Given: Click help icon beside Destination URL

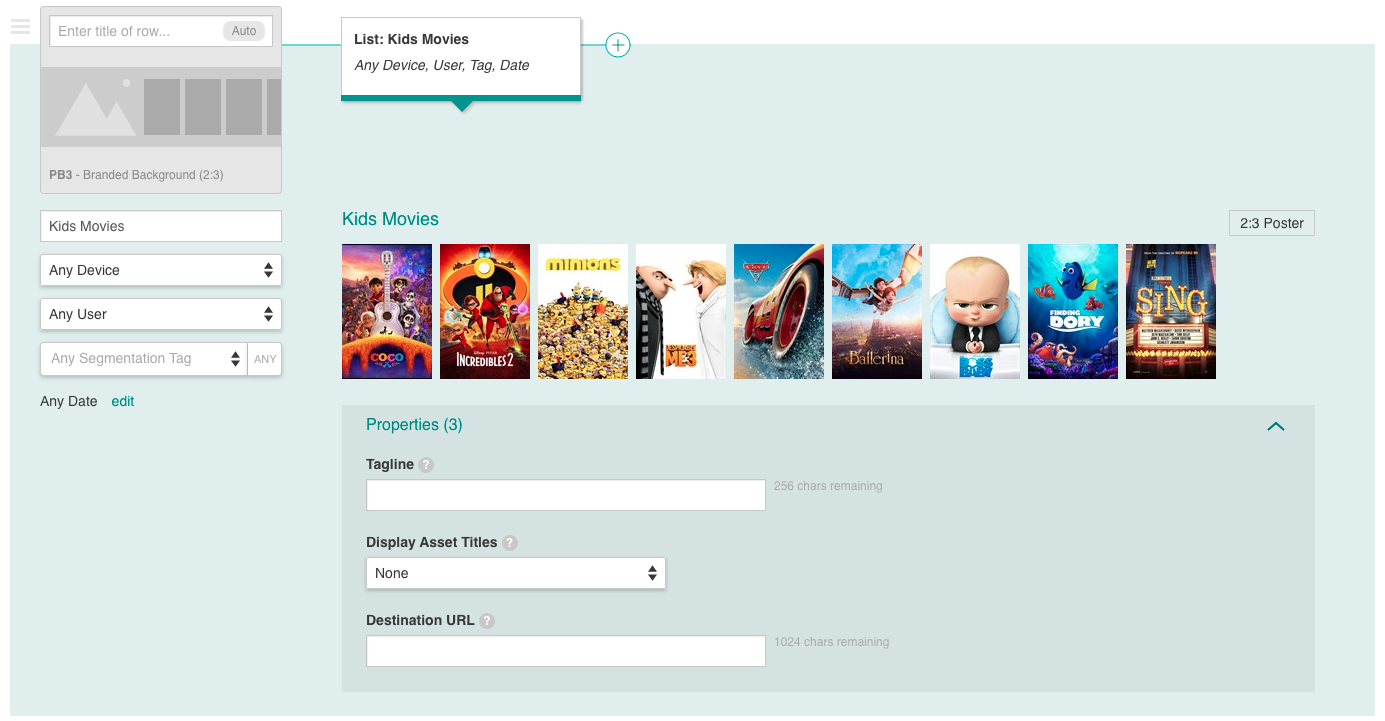Looking at the screenshot, I should coord(487,621).
